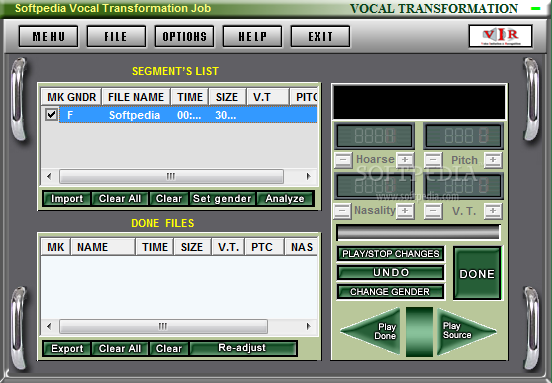Export the done files
The height and width of the screenshot is (383, 552).
pyautogui.click(x=67, y=349)
